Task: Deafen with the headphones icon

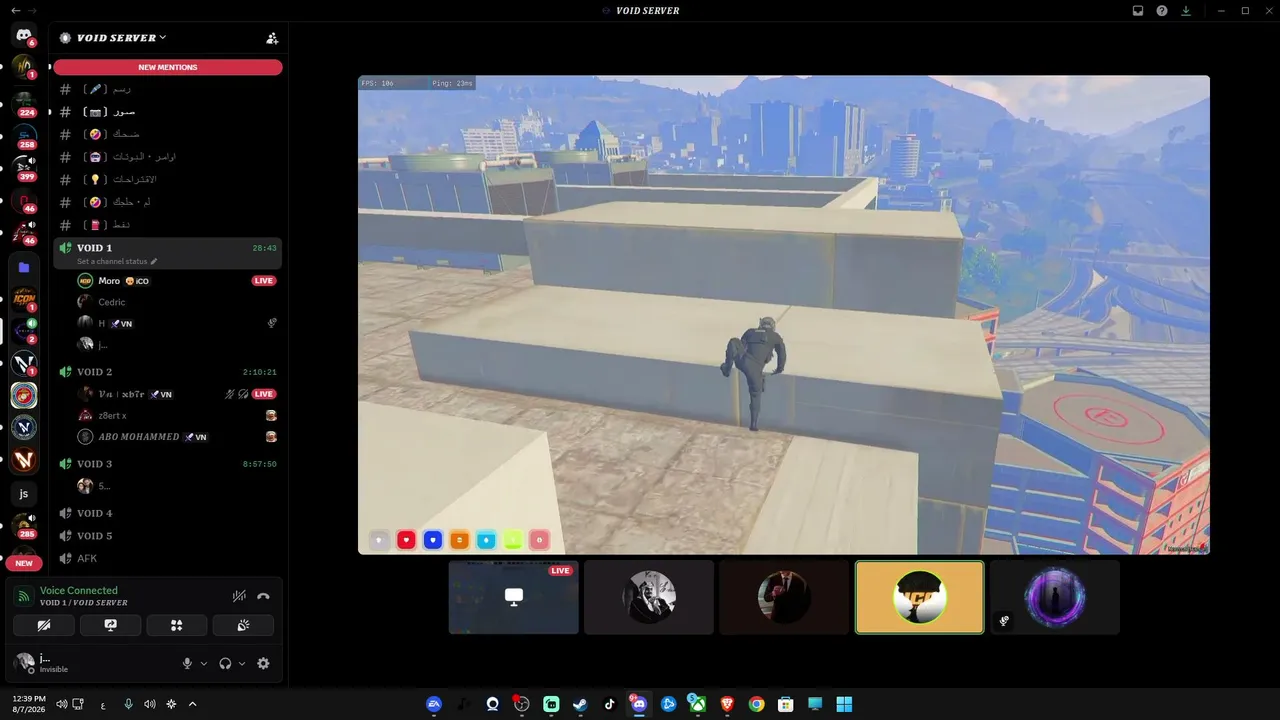Action: [226, 663]
